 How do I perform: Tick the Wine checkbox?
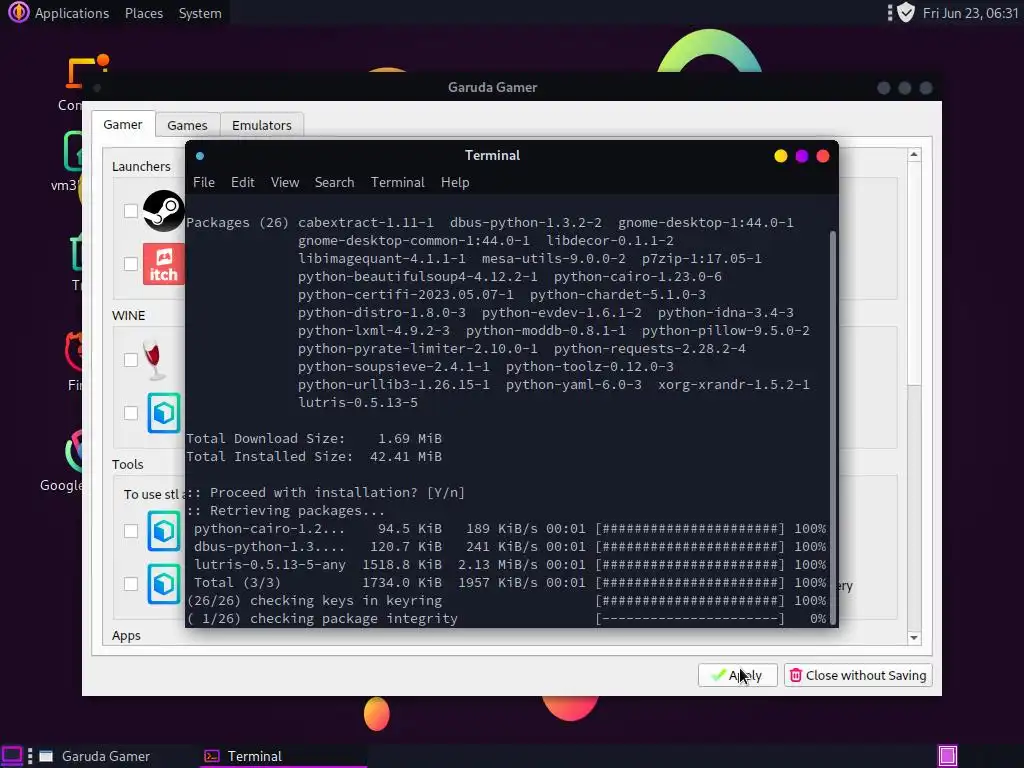click(131, 360)
